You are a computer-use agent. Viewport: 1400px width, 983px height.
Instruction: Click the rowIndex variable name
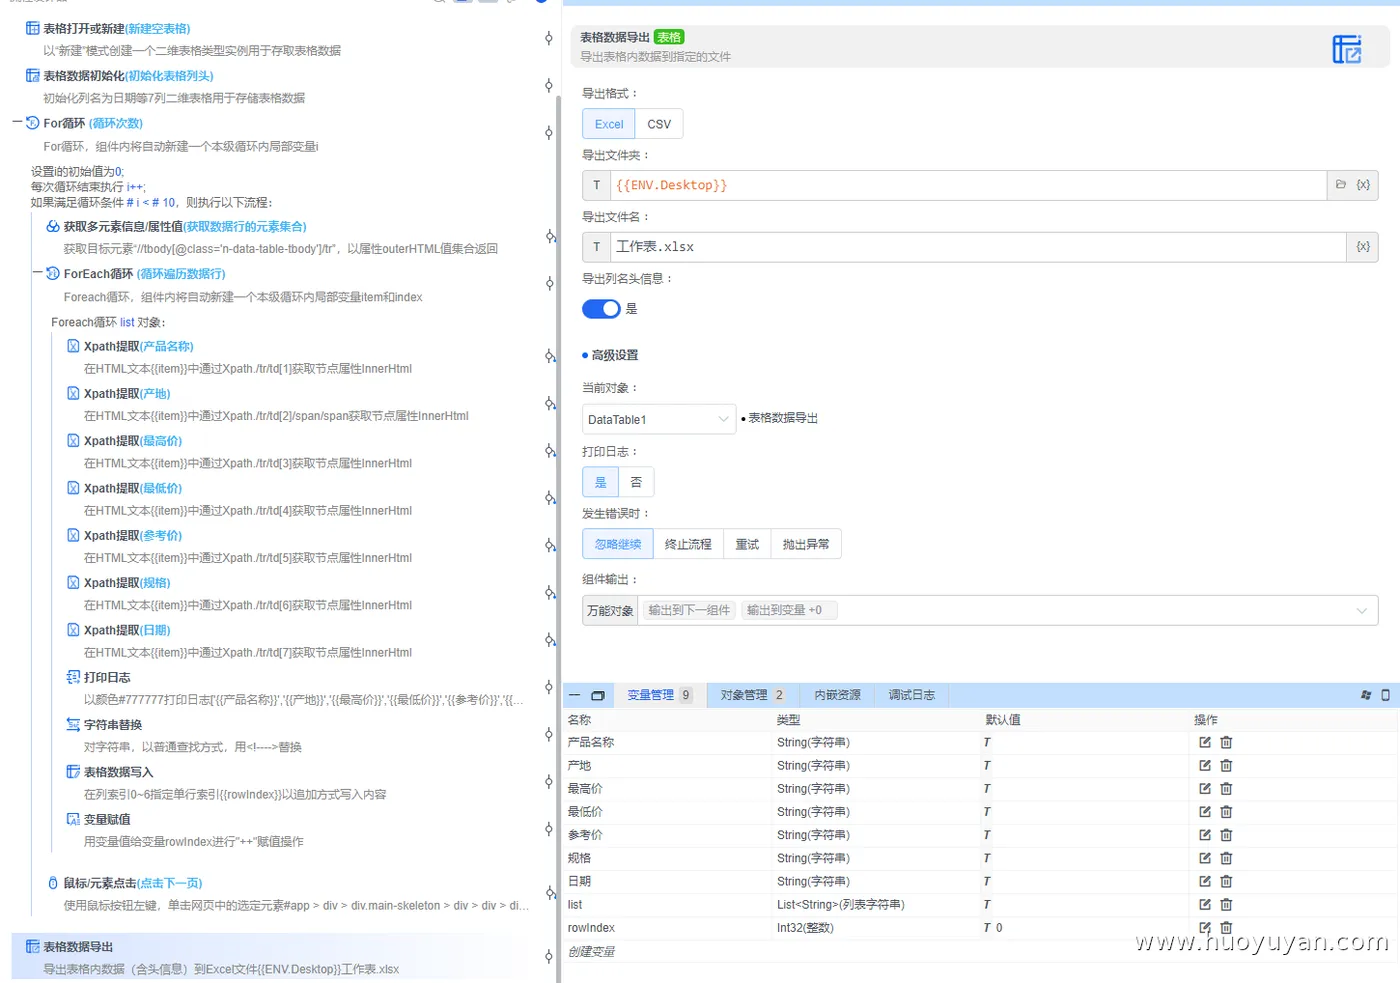coord(591,928)
